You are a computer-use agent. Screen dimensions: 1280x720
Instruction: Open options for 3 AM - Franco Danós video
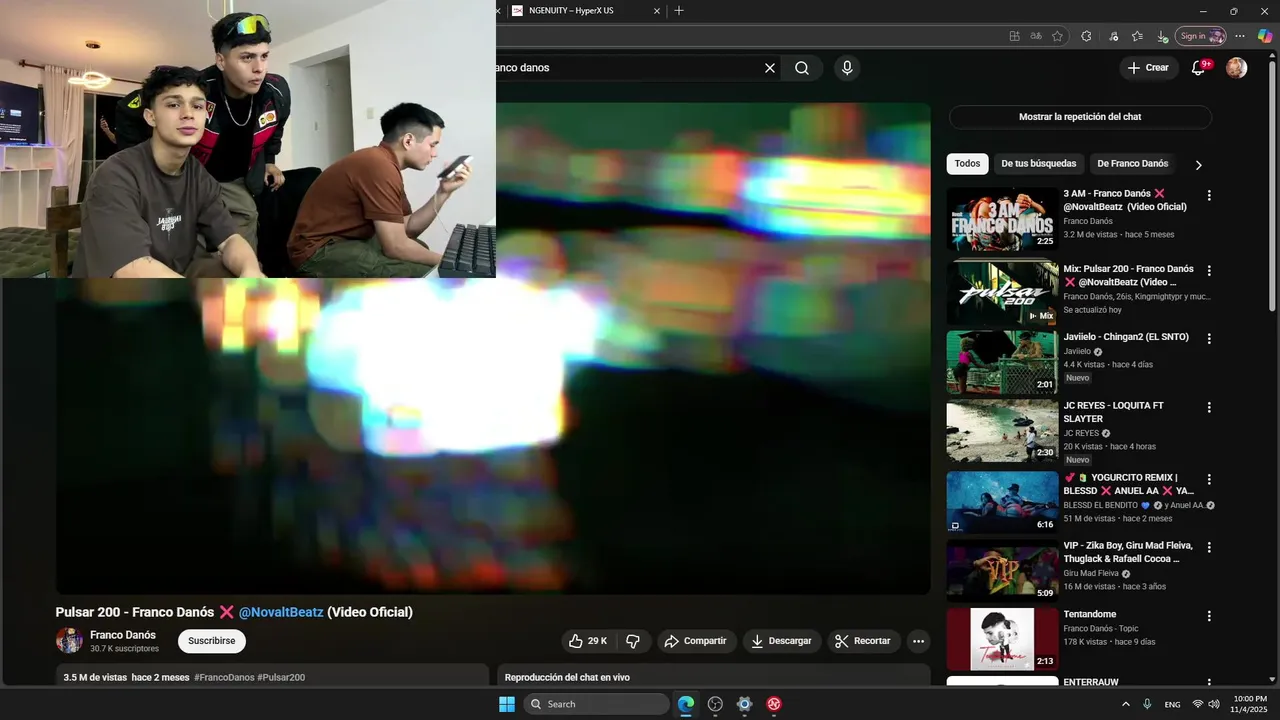pos(1209,195)
